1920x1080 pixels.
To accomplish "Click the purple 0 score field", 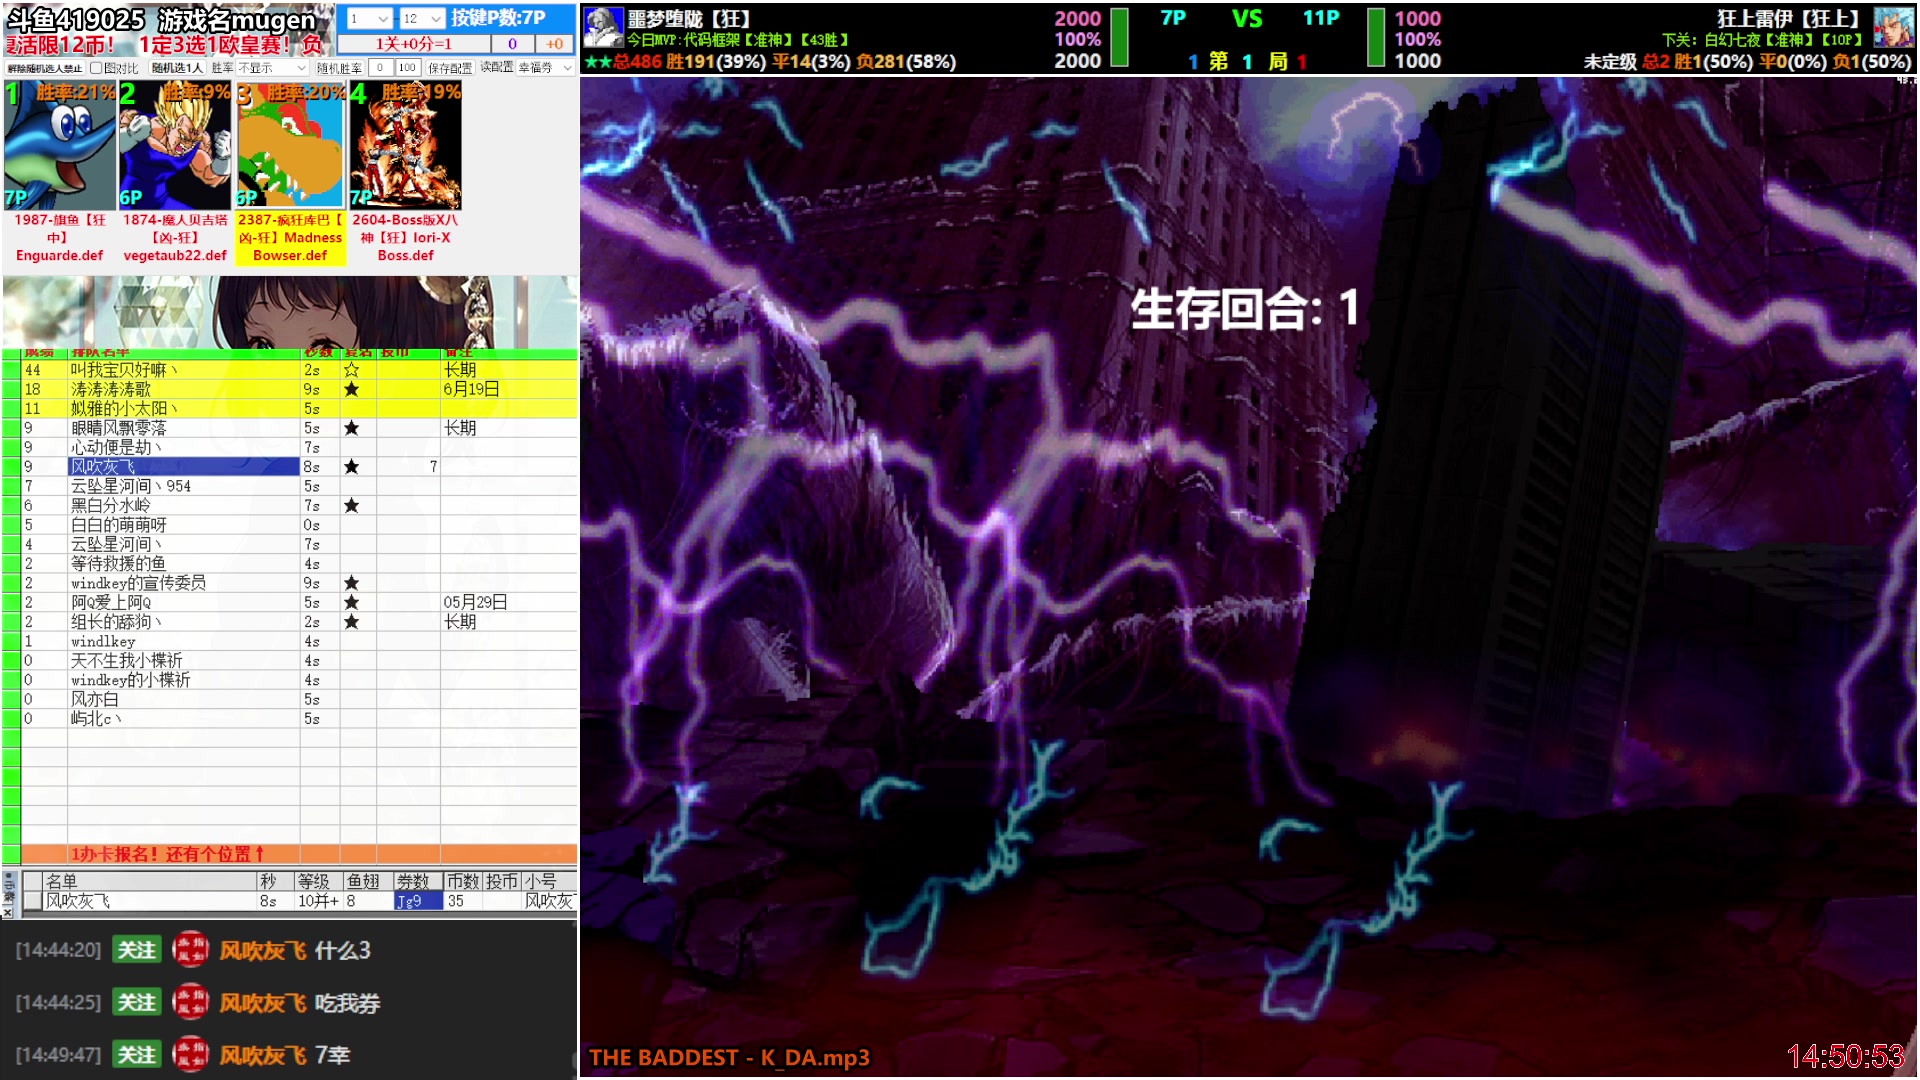I will coord(512,44).
